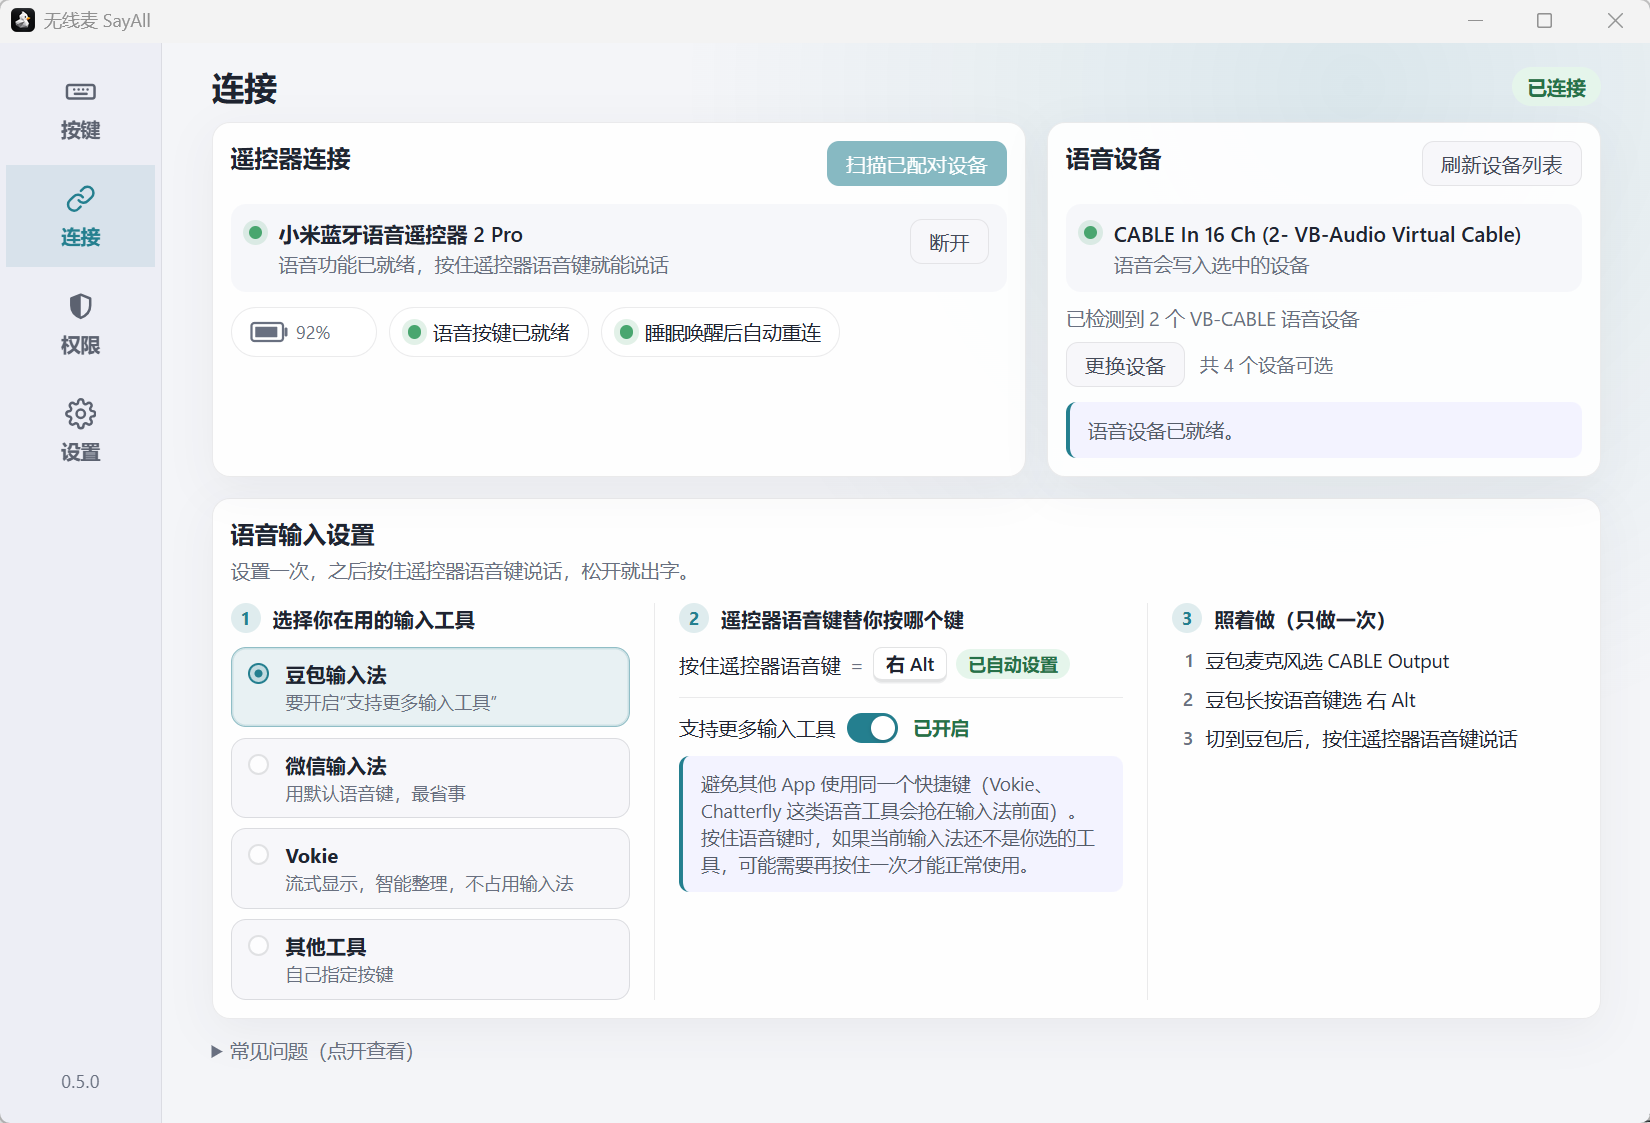The image size is (1650, 1123).
Task: Click step 豆包长按语音键选 右 Alt
Action: (1310, 700)
